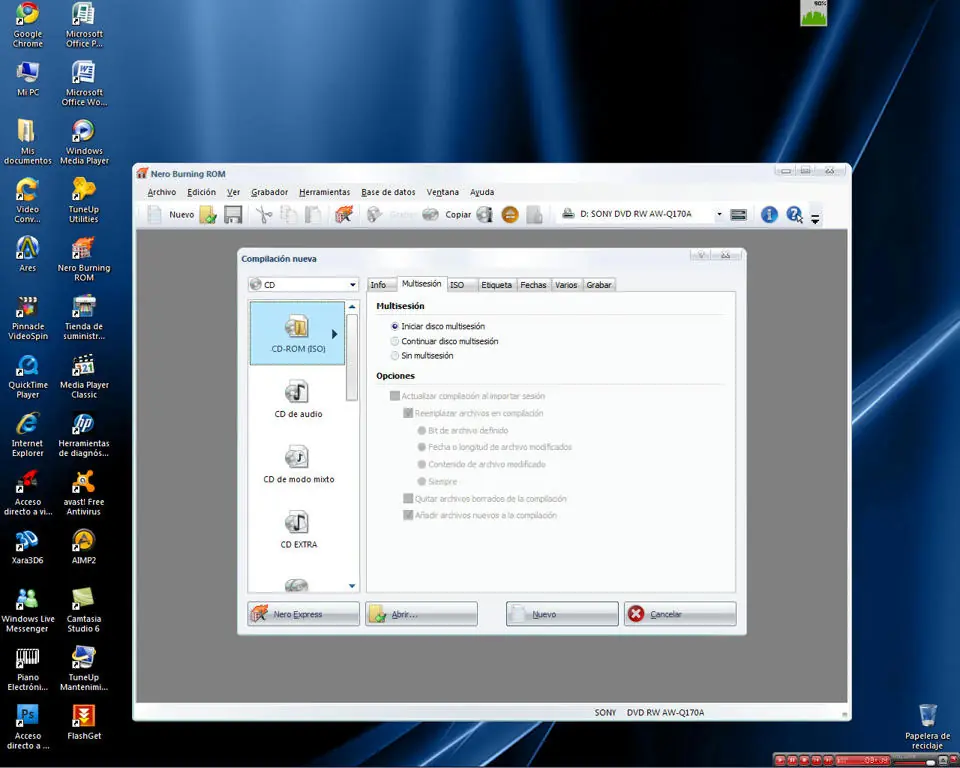Viewport: 960px width, 768px height.
Task: Open the blue info icon in toolbar
Action: (769, 214)
